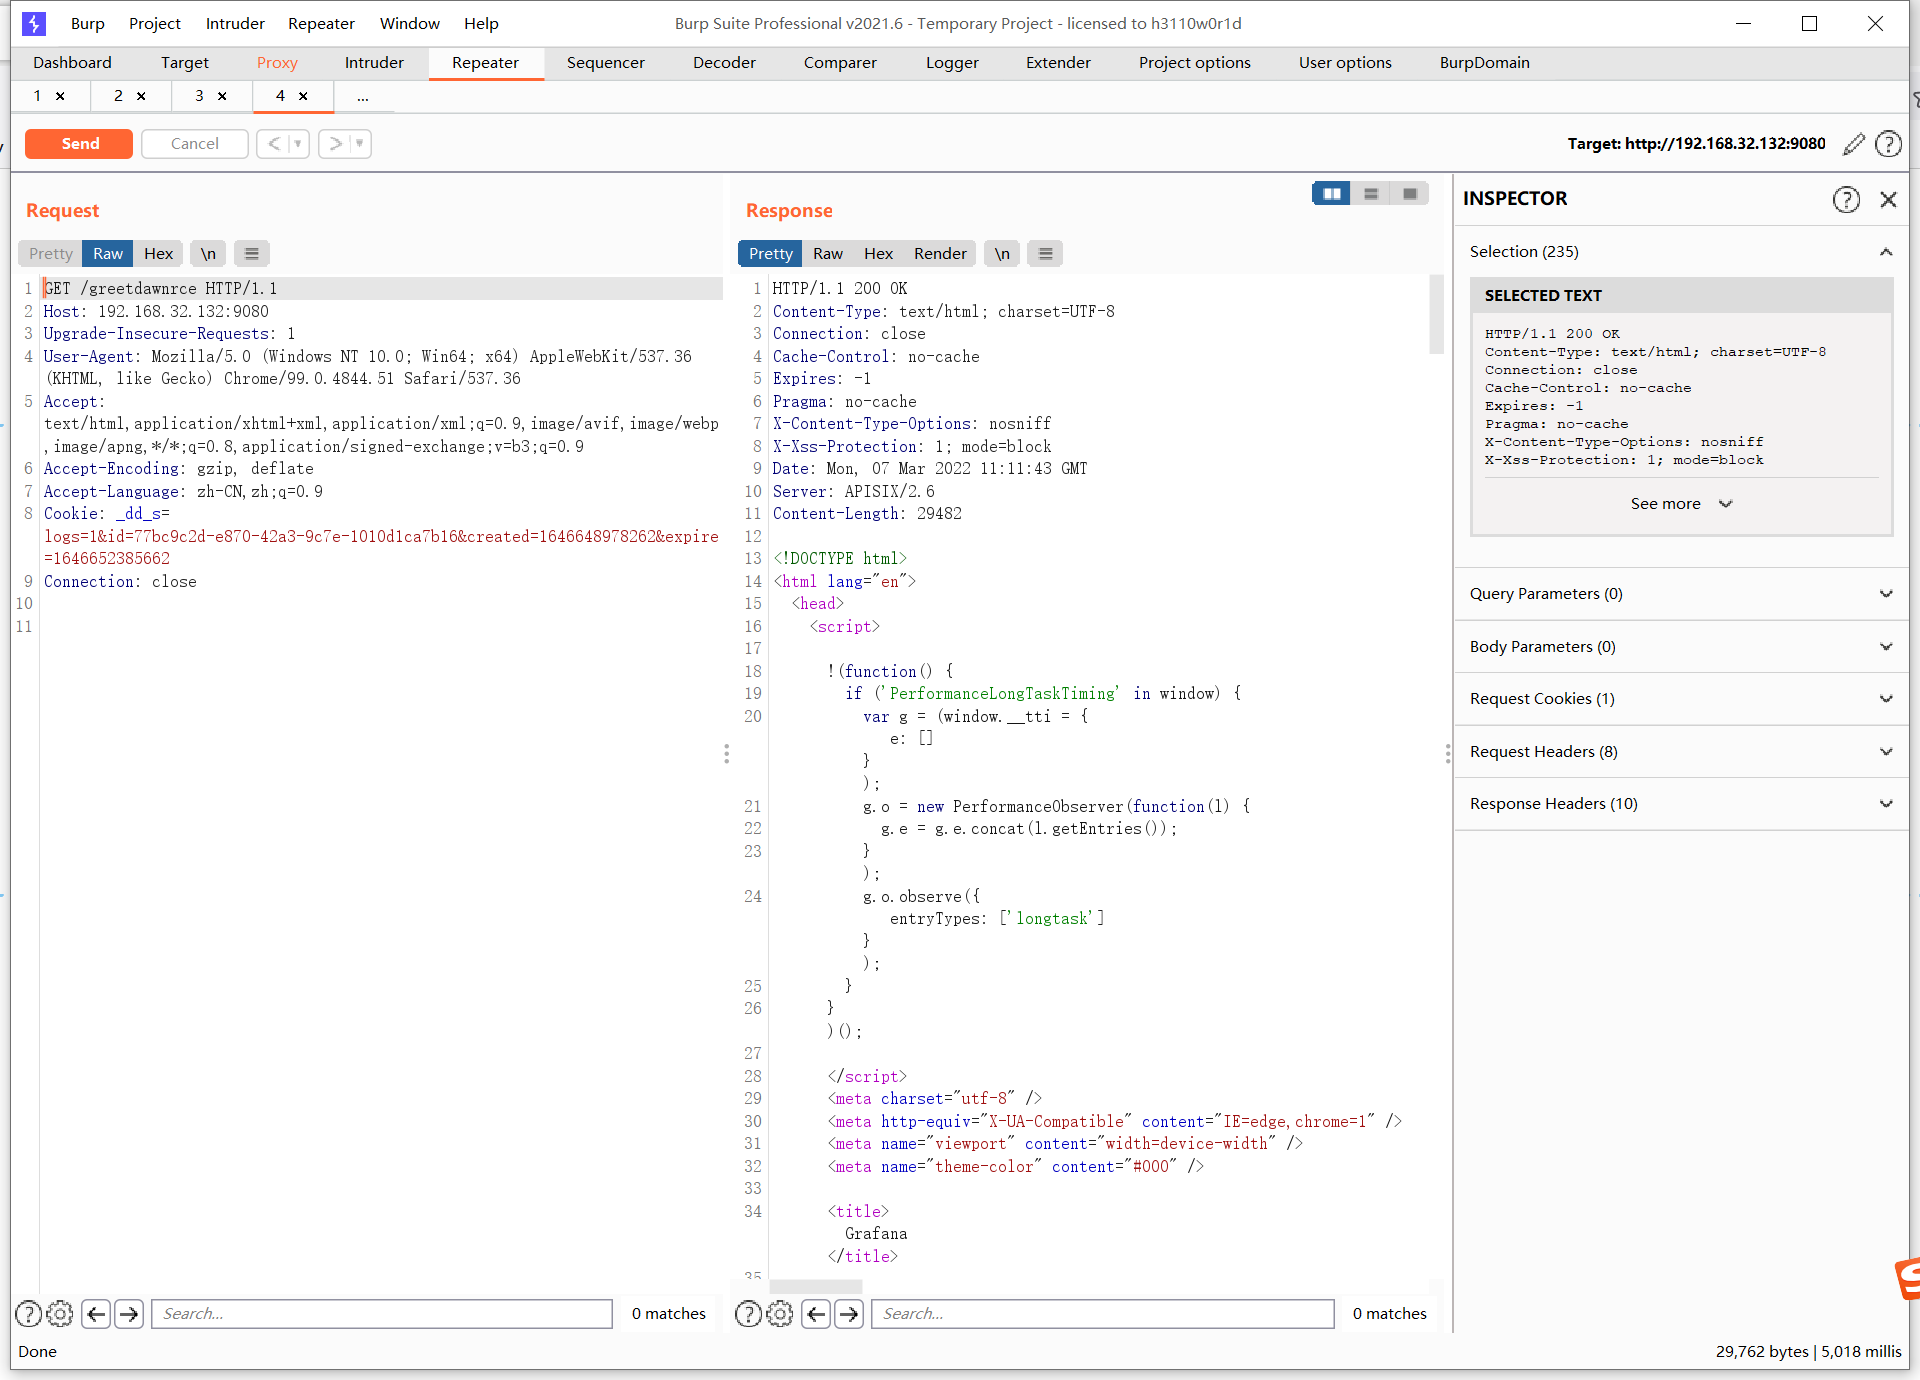Open request search help icon

tap(29, 1314)
